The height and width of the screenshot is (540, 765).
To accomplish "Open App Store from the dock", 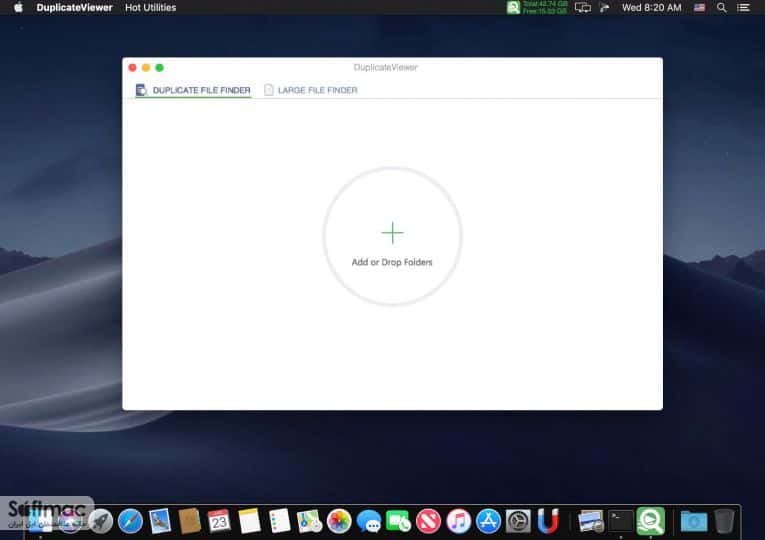I will (488, 521).
